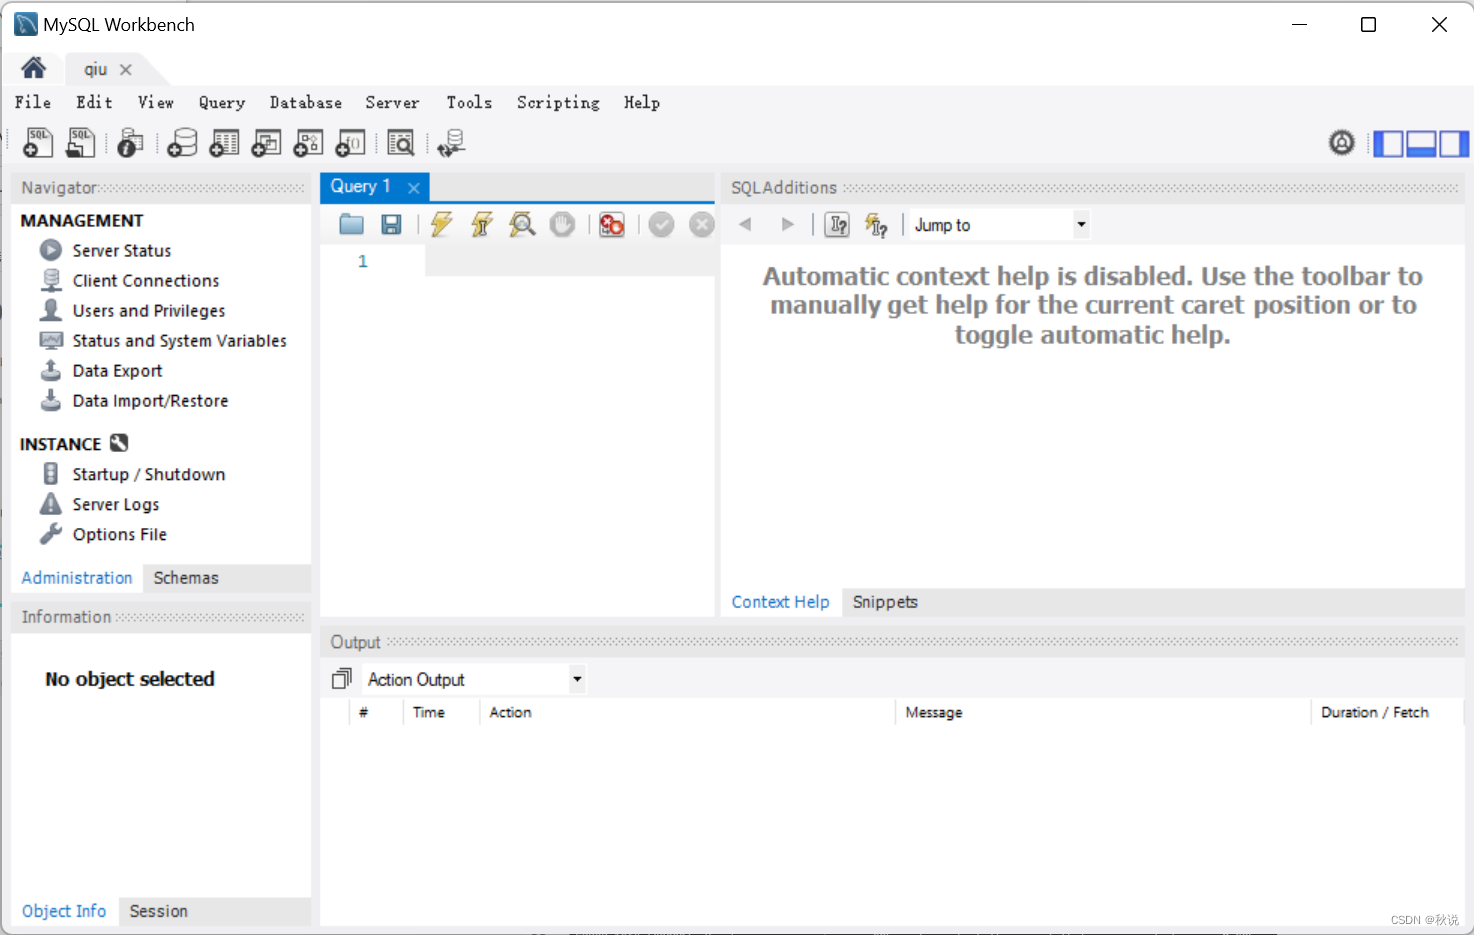1474x935 pixels.
Task: Toggle the left sidebar panel
Action: [x=1389, y=144]
